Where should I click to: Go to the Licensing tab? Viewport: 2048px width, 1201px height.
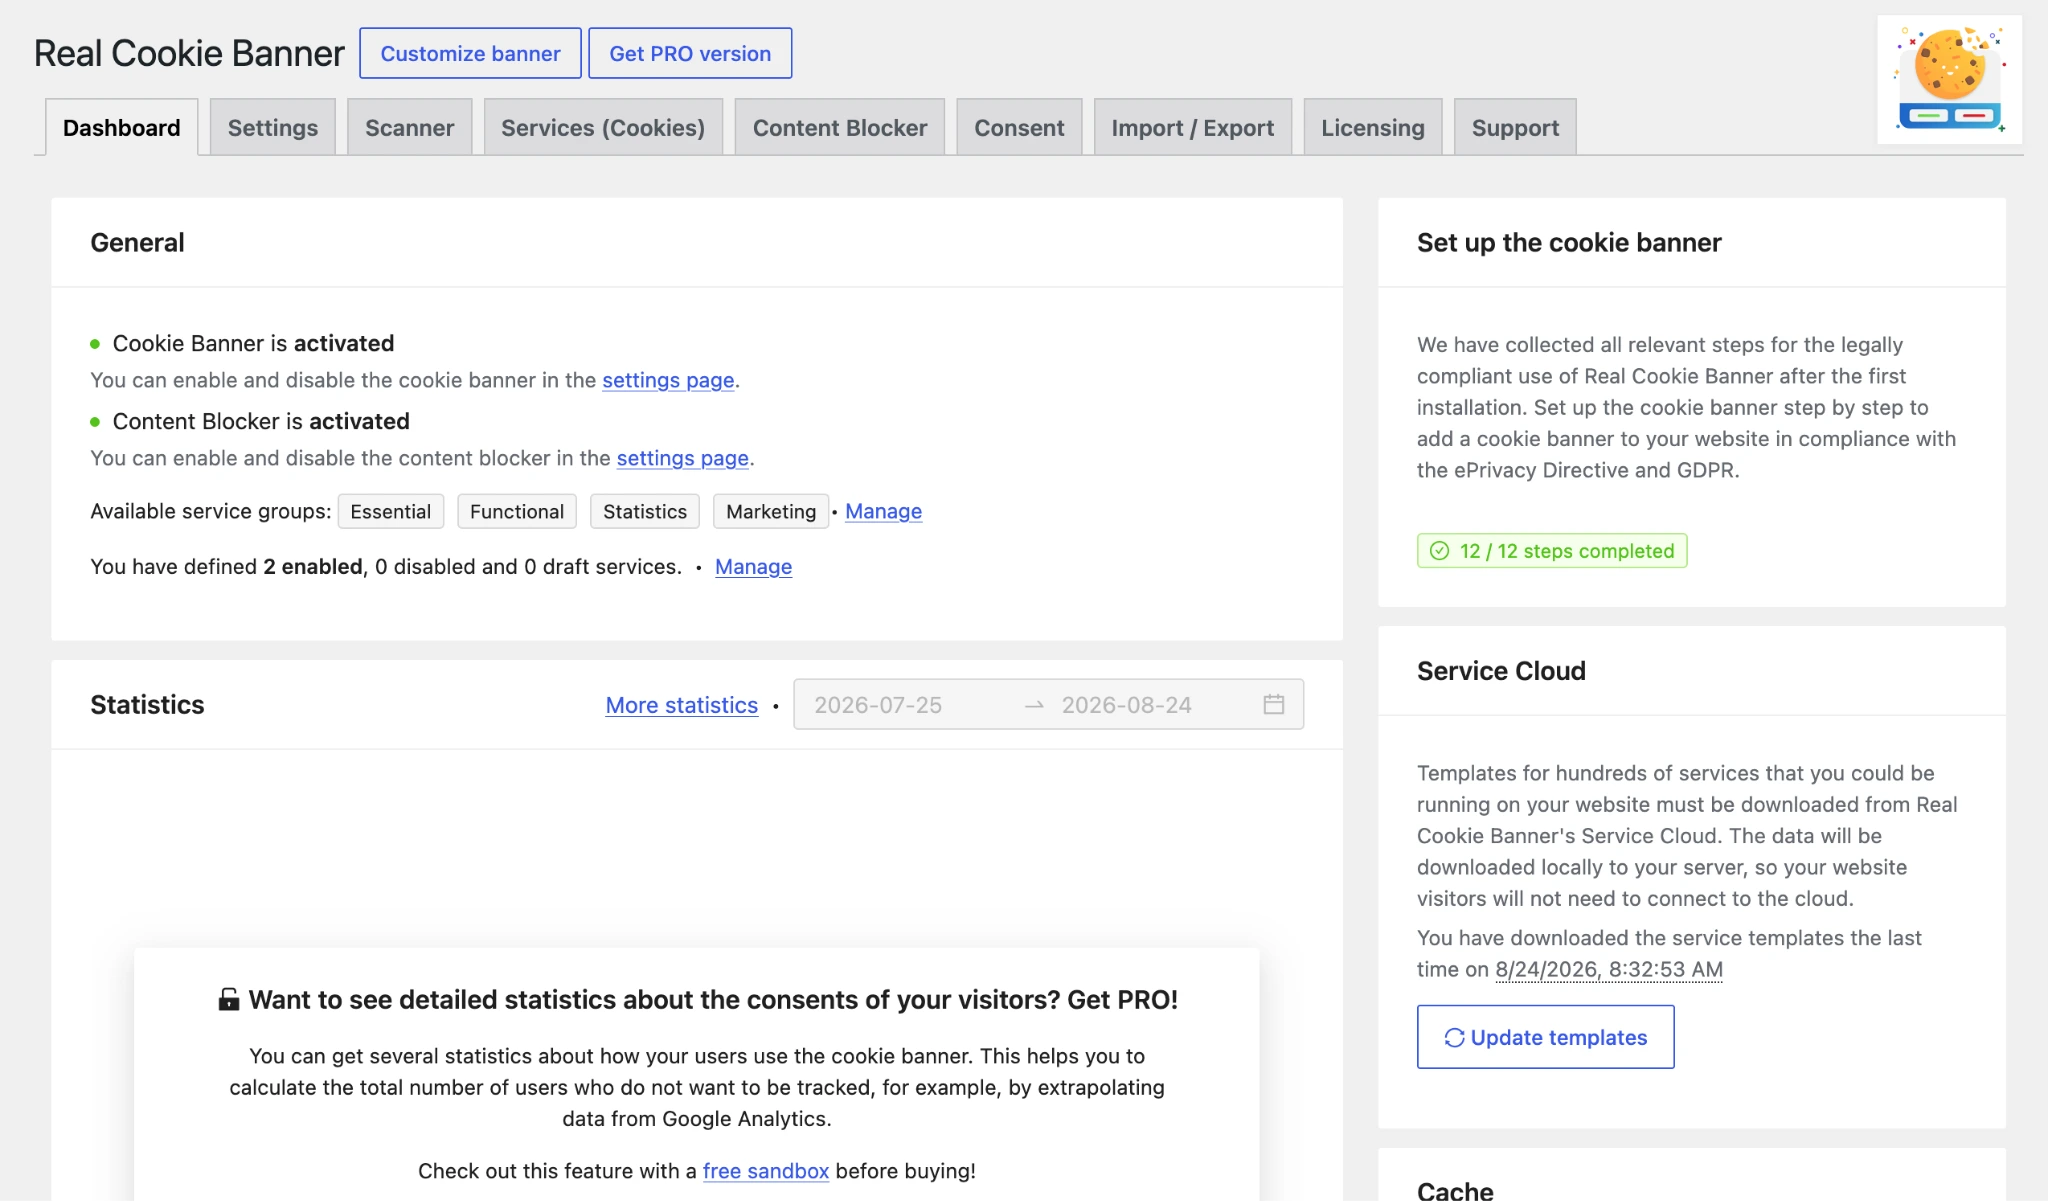[1373, 127]
